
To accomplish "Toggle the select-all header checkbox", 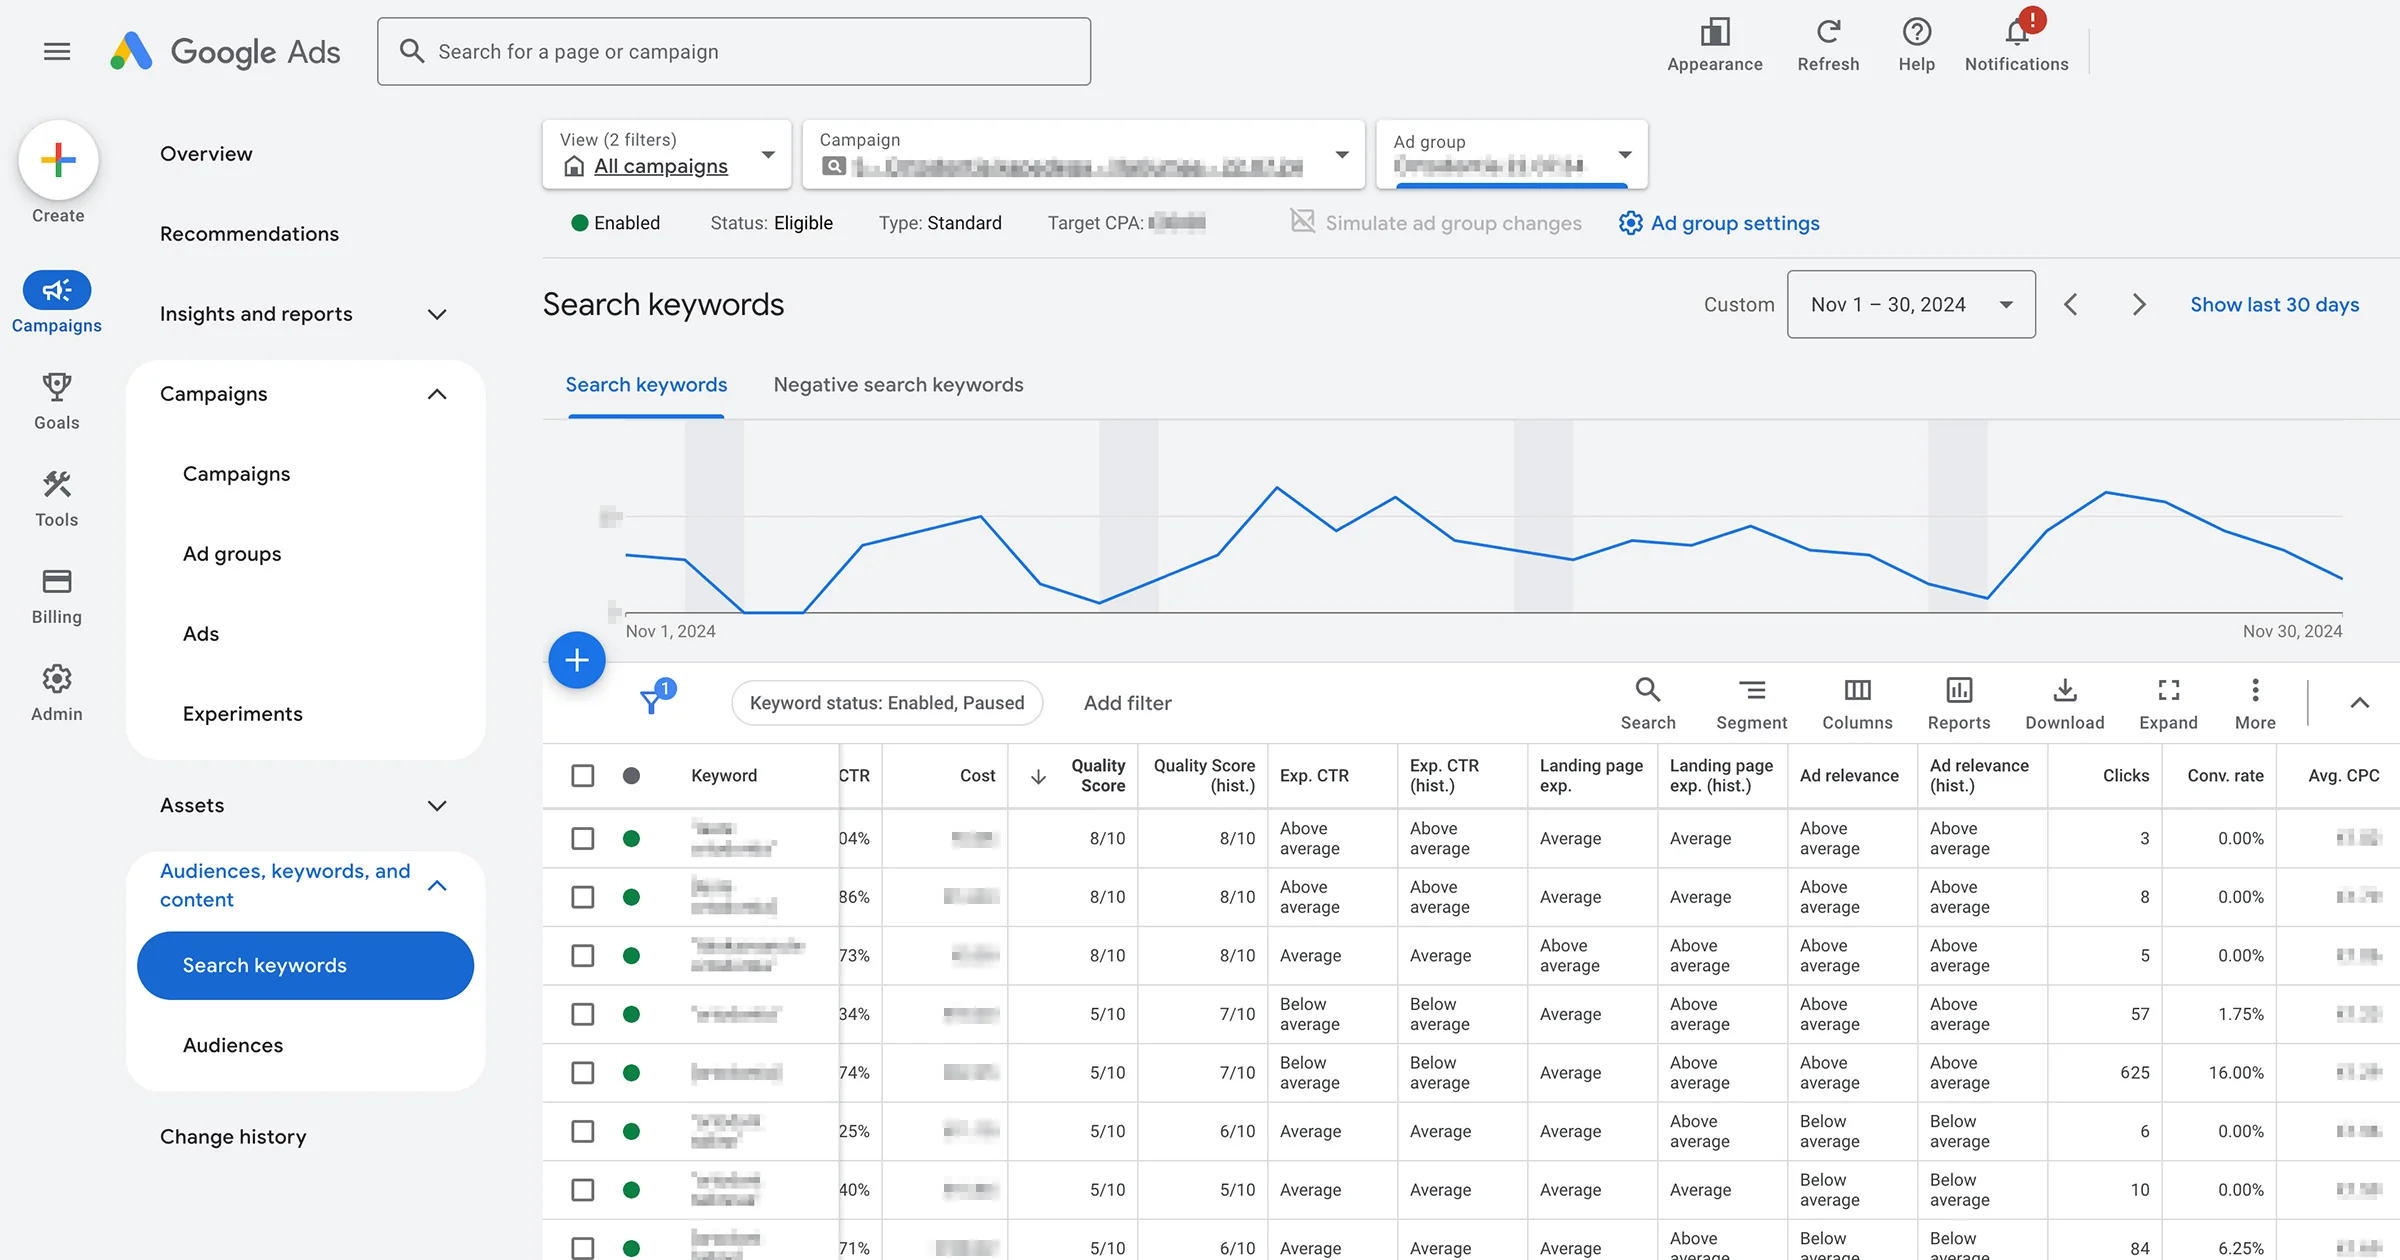I will click(x=582, y=776).
